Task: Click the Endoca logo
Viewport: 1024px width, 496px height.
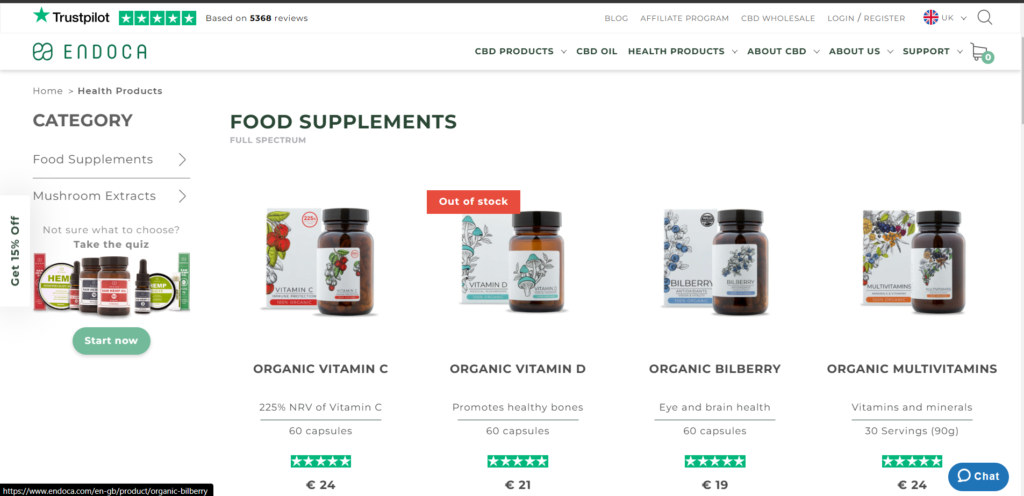Action: click(x=89, y=52)
